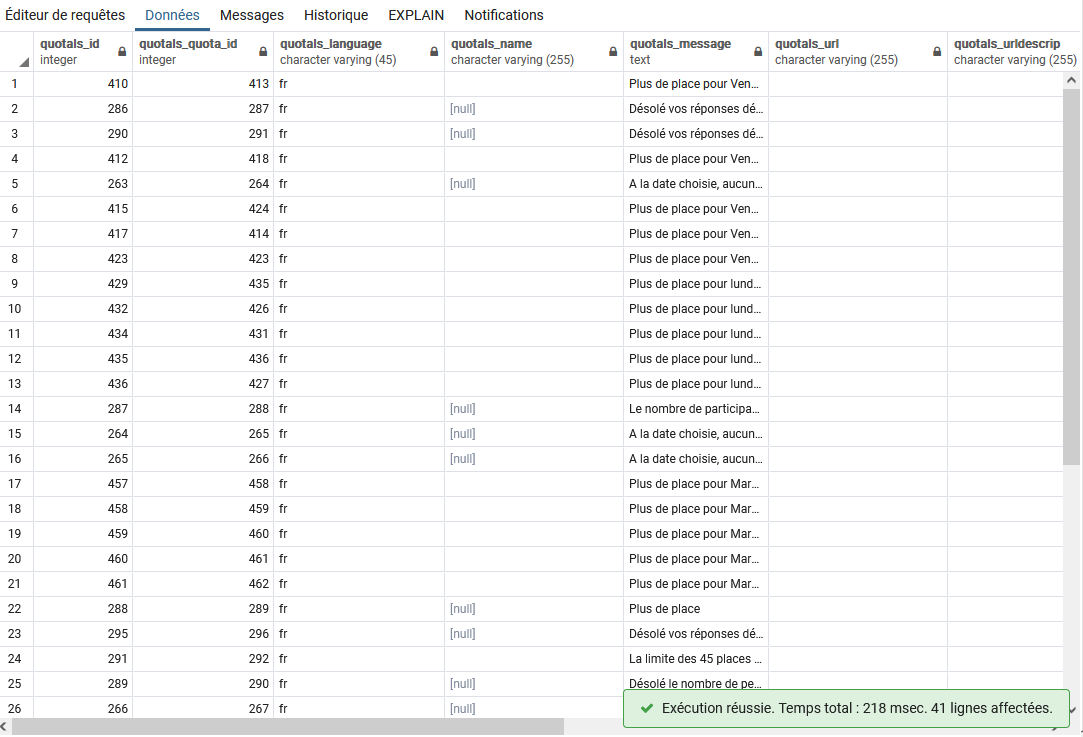Click the lock icon in quotals_id header
Viewport: 1083px width, 737px height.
tap(122, 52)
